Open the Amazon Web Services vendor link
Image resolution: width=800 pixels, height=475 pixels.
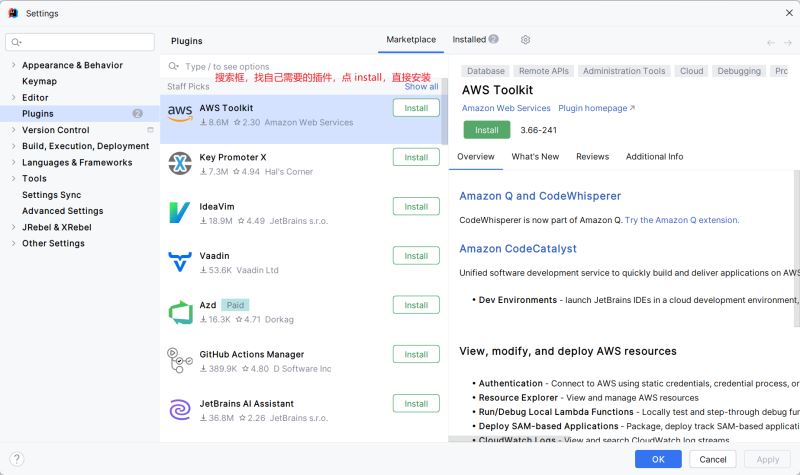pos(506,108)
